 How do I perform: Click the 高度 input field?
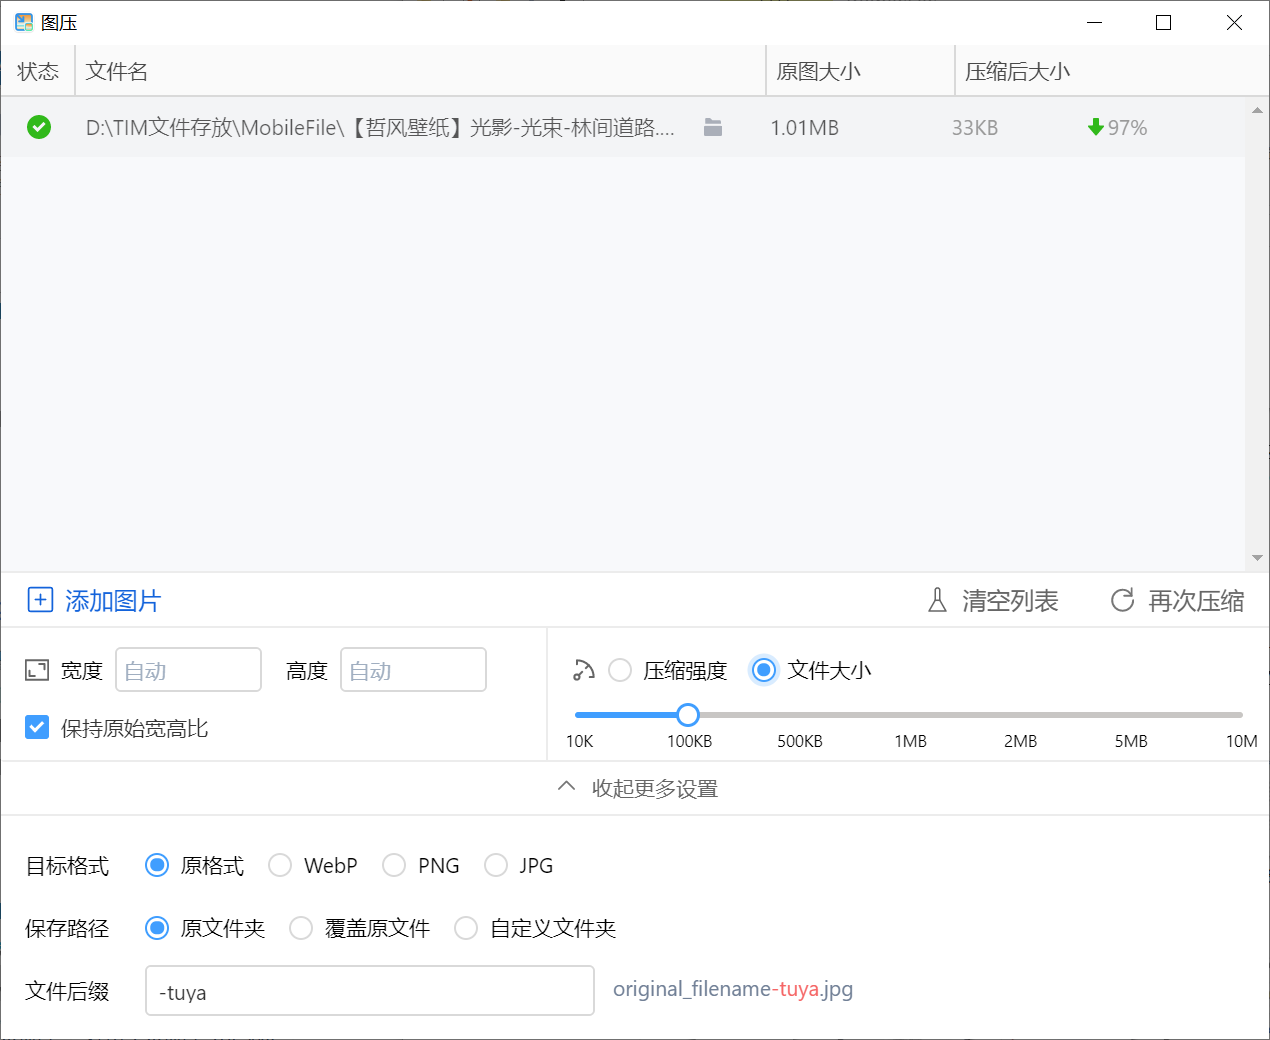point(414,670)
